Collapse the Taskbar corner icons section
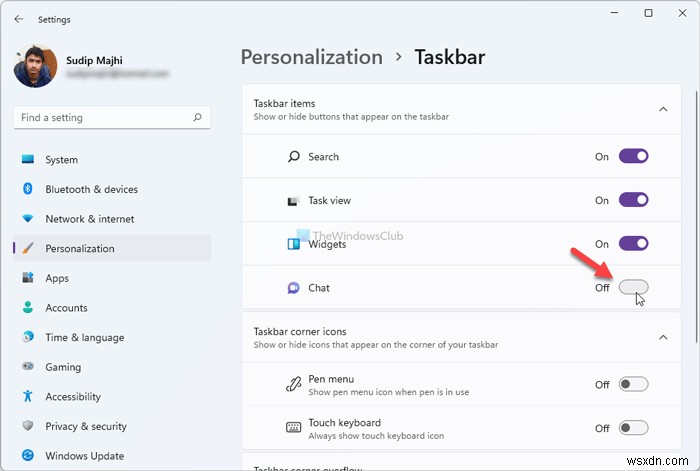 point(662,337)
